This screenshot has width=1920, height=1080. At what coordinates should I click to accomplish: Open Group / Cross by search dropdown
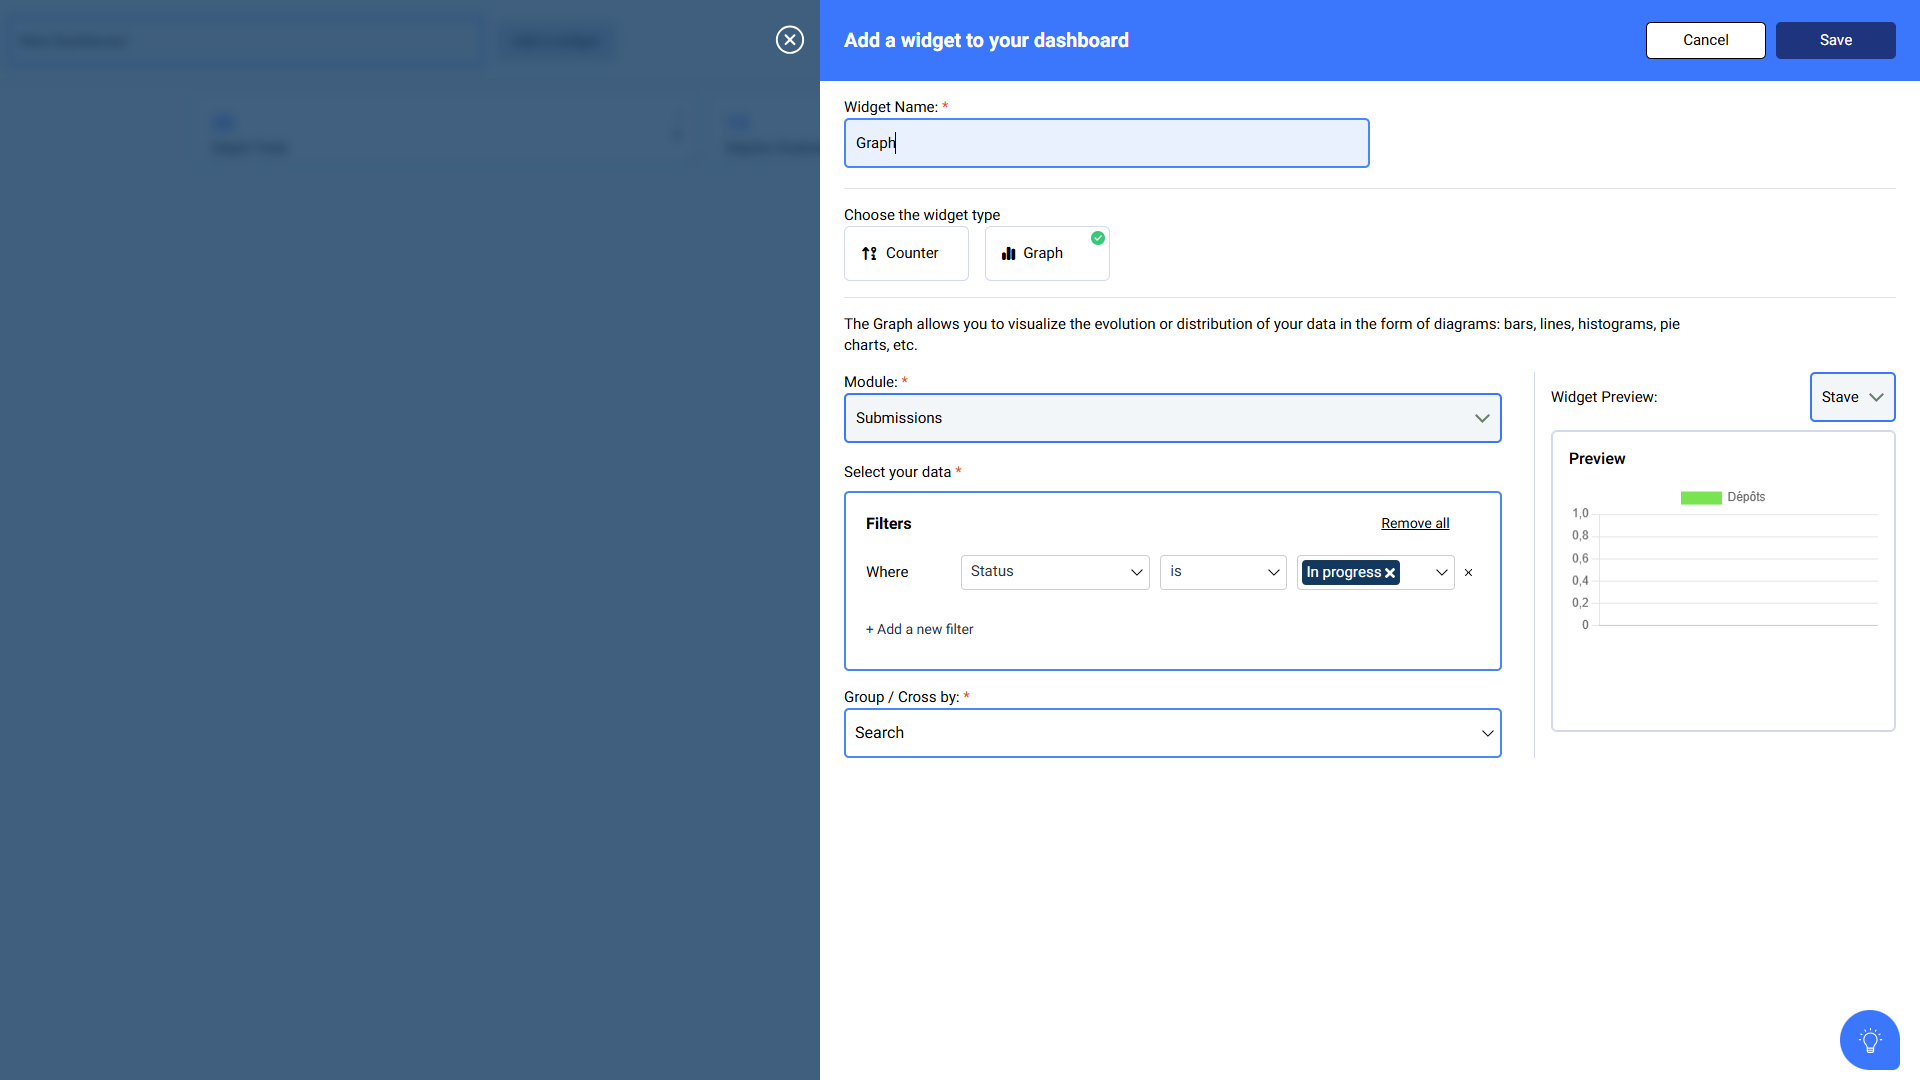coord(1172,733)
